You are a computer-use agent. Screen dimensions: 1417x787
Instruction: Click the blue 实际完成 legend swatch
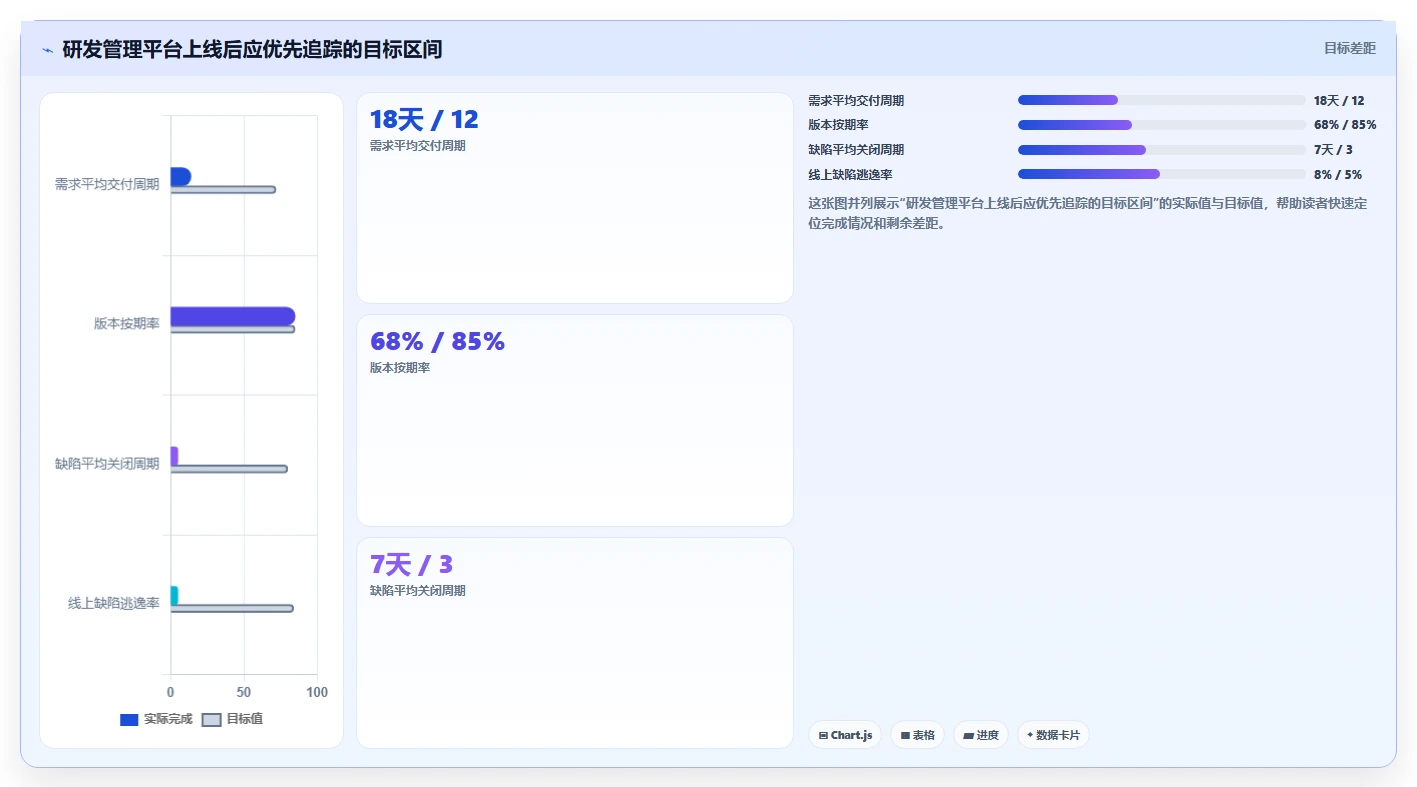point(129,720)
